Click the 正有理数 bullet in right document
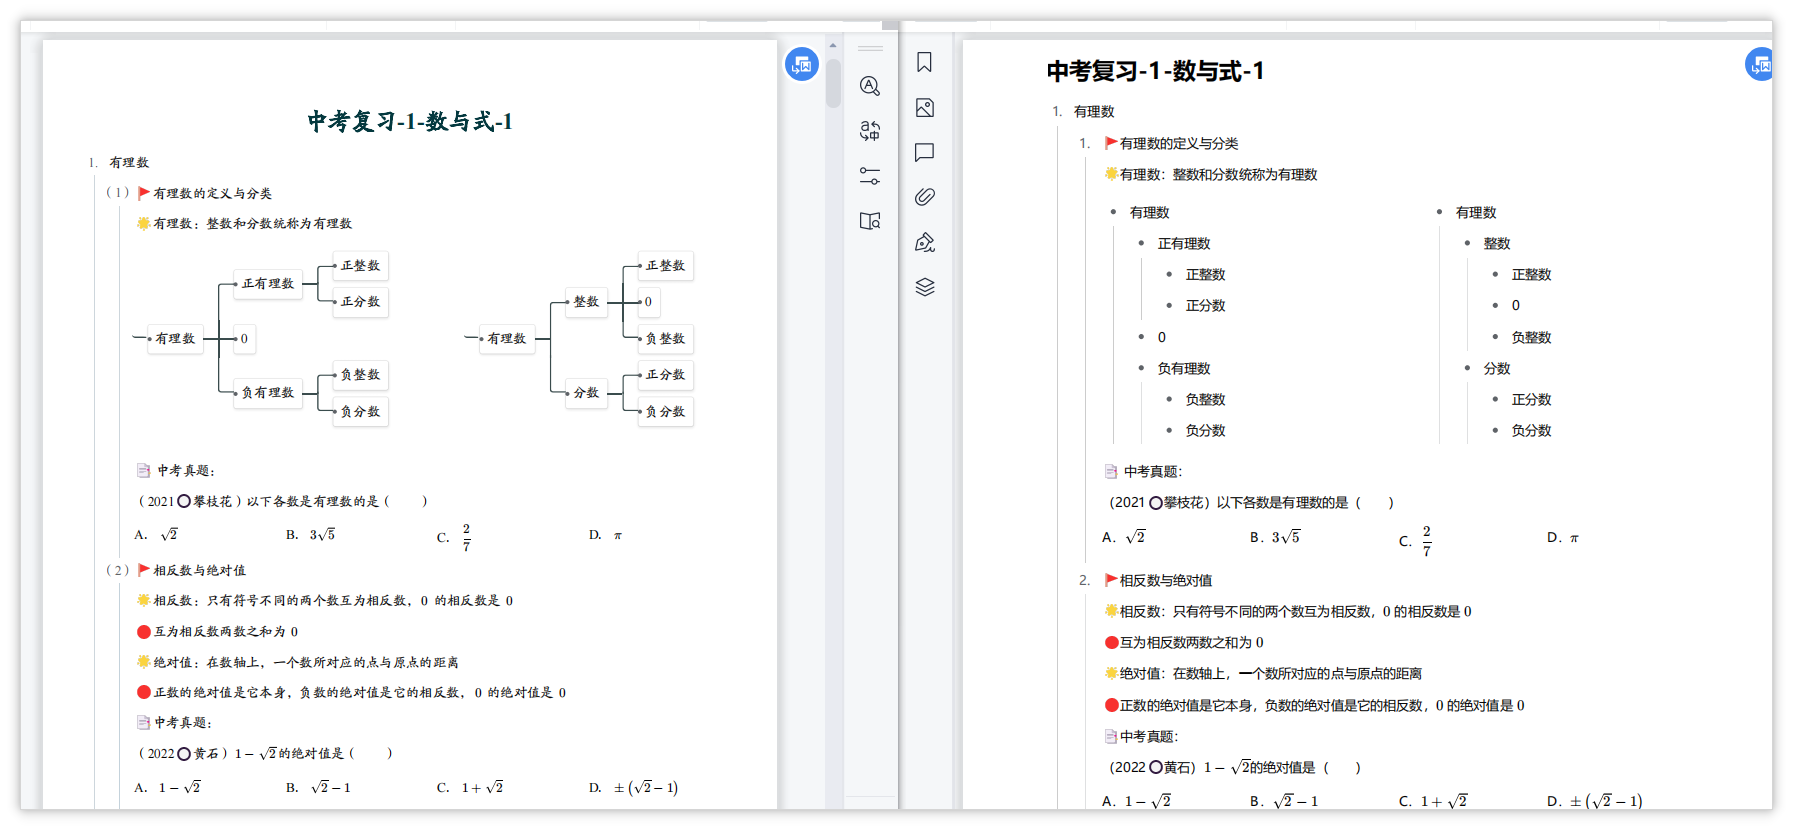 point(1184,244)
